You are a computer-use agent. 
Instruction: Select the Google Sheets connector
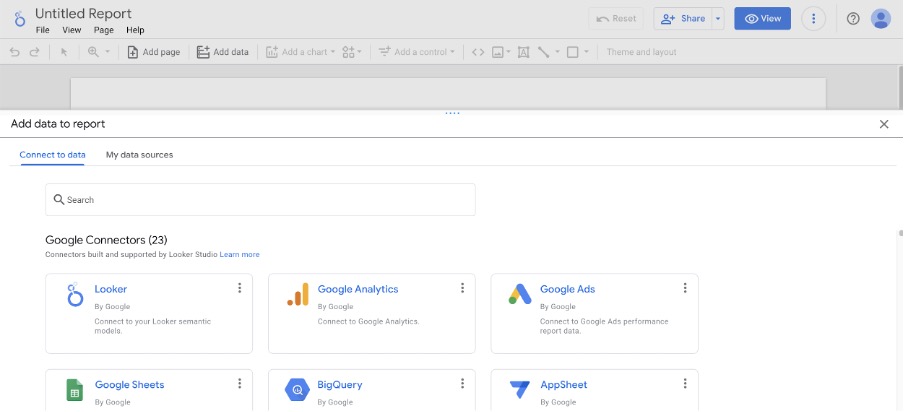click(149, 390)
